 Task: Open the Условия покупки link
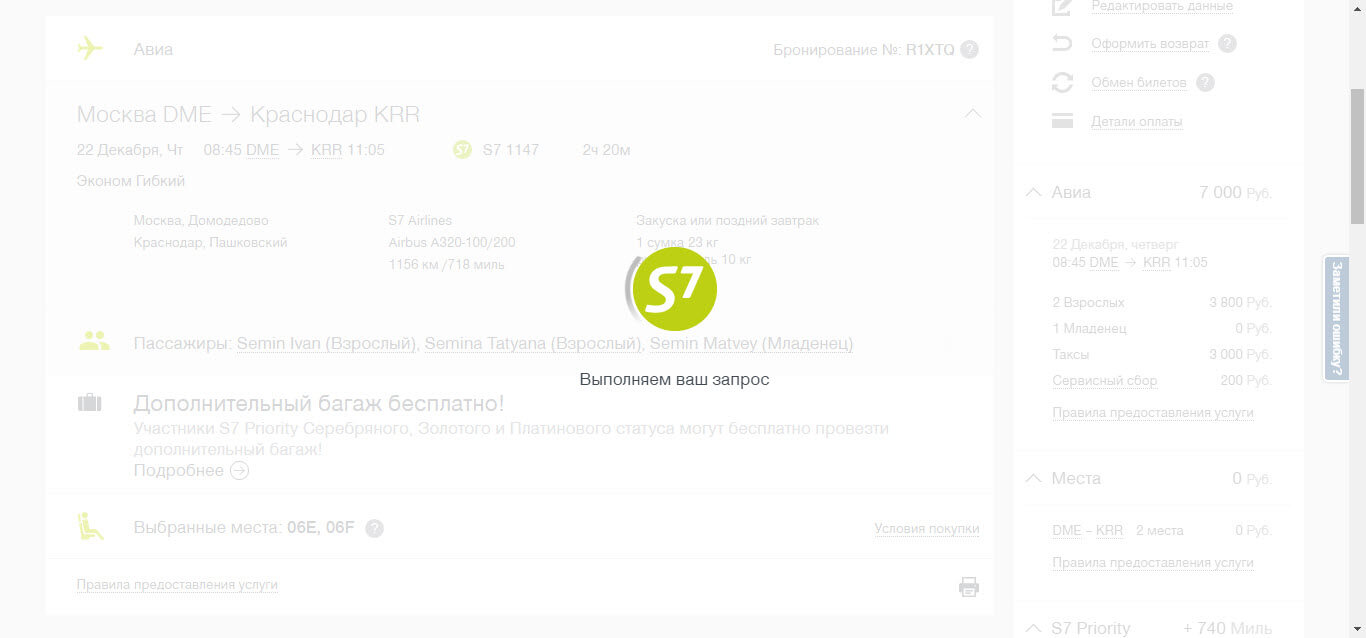pos(926,529)
